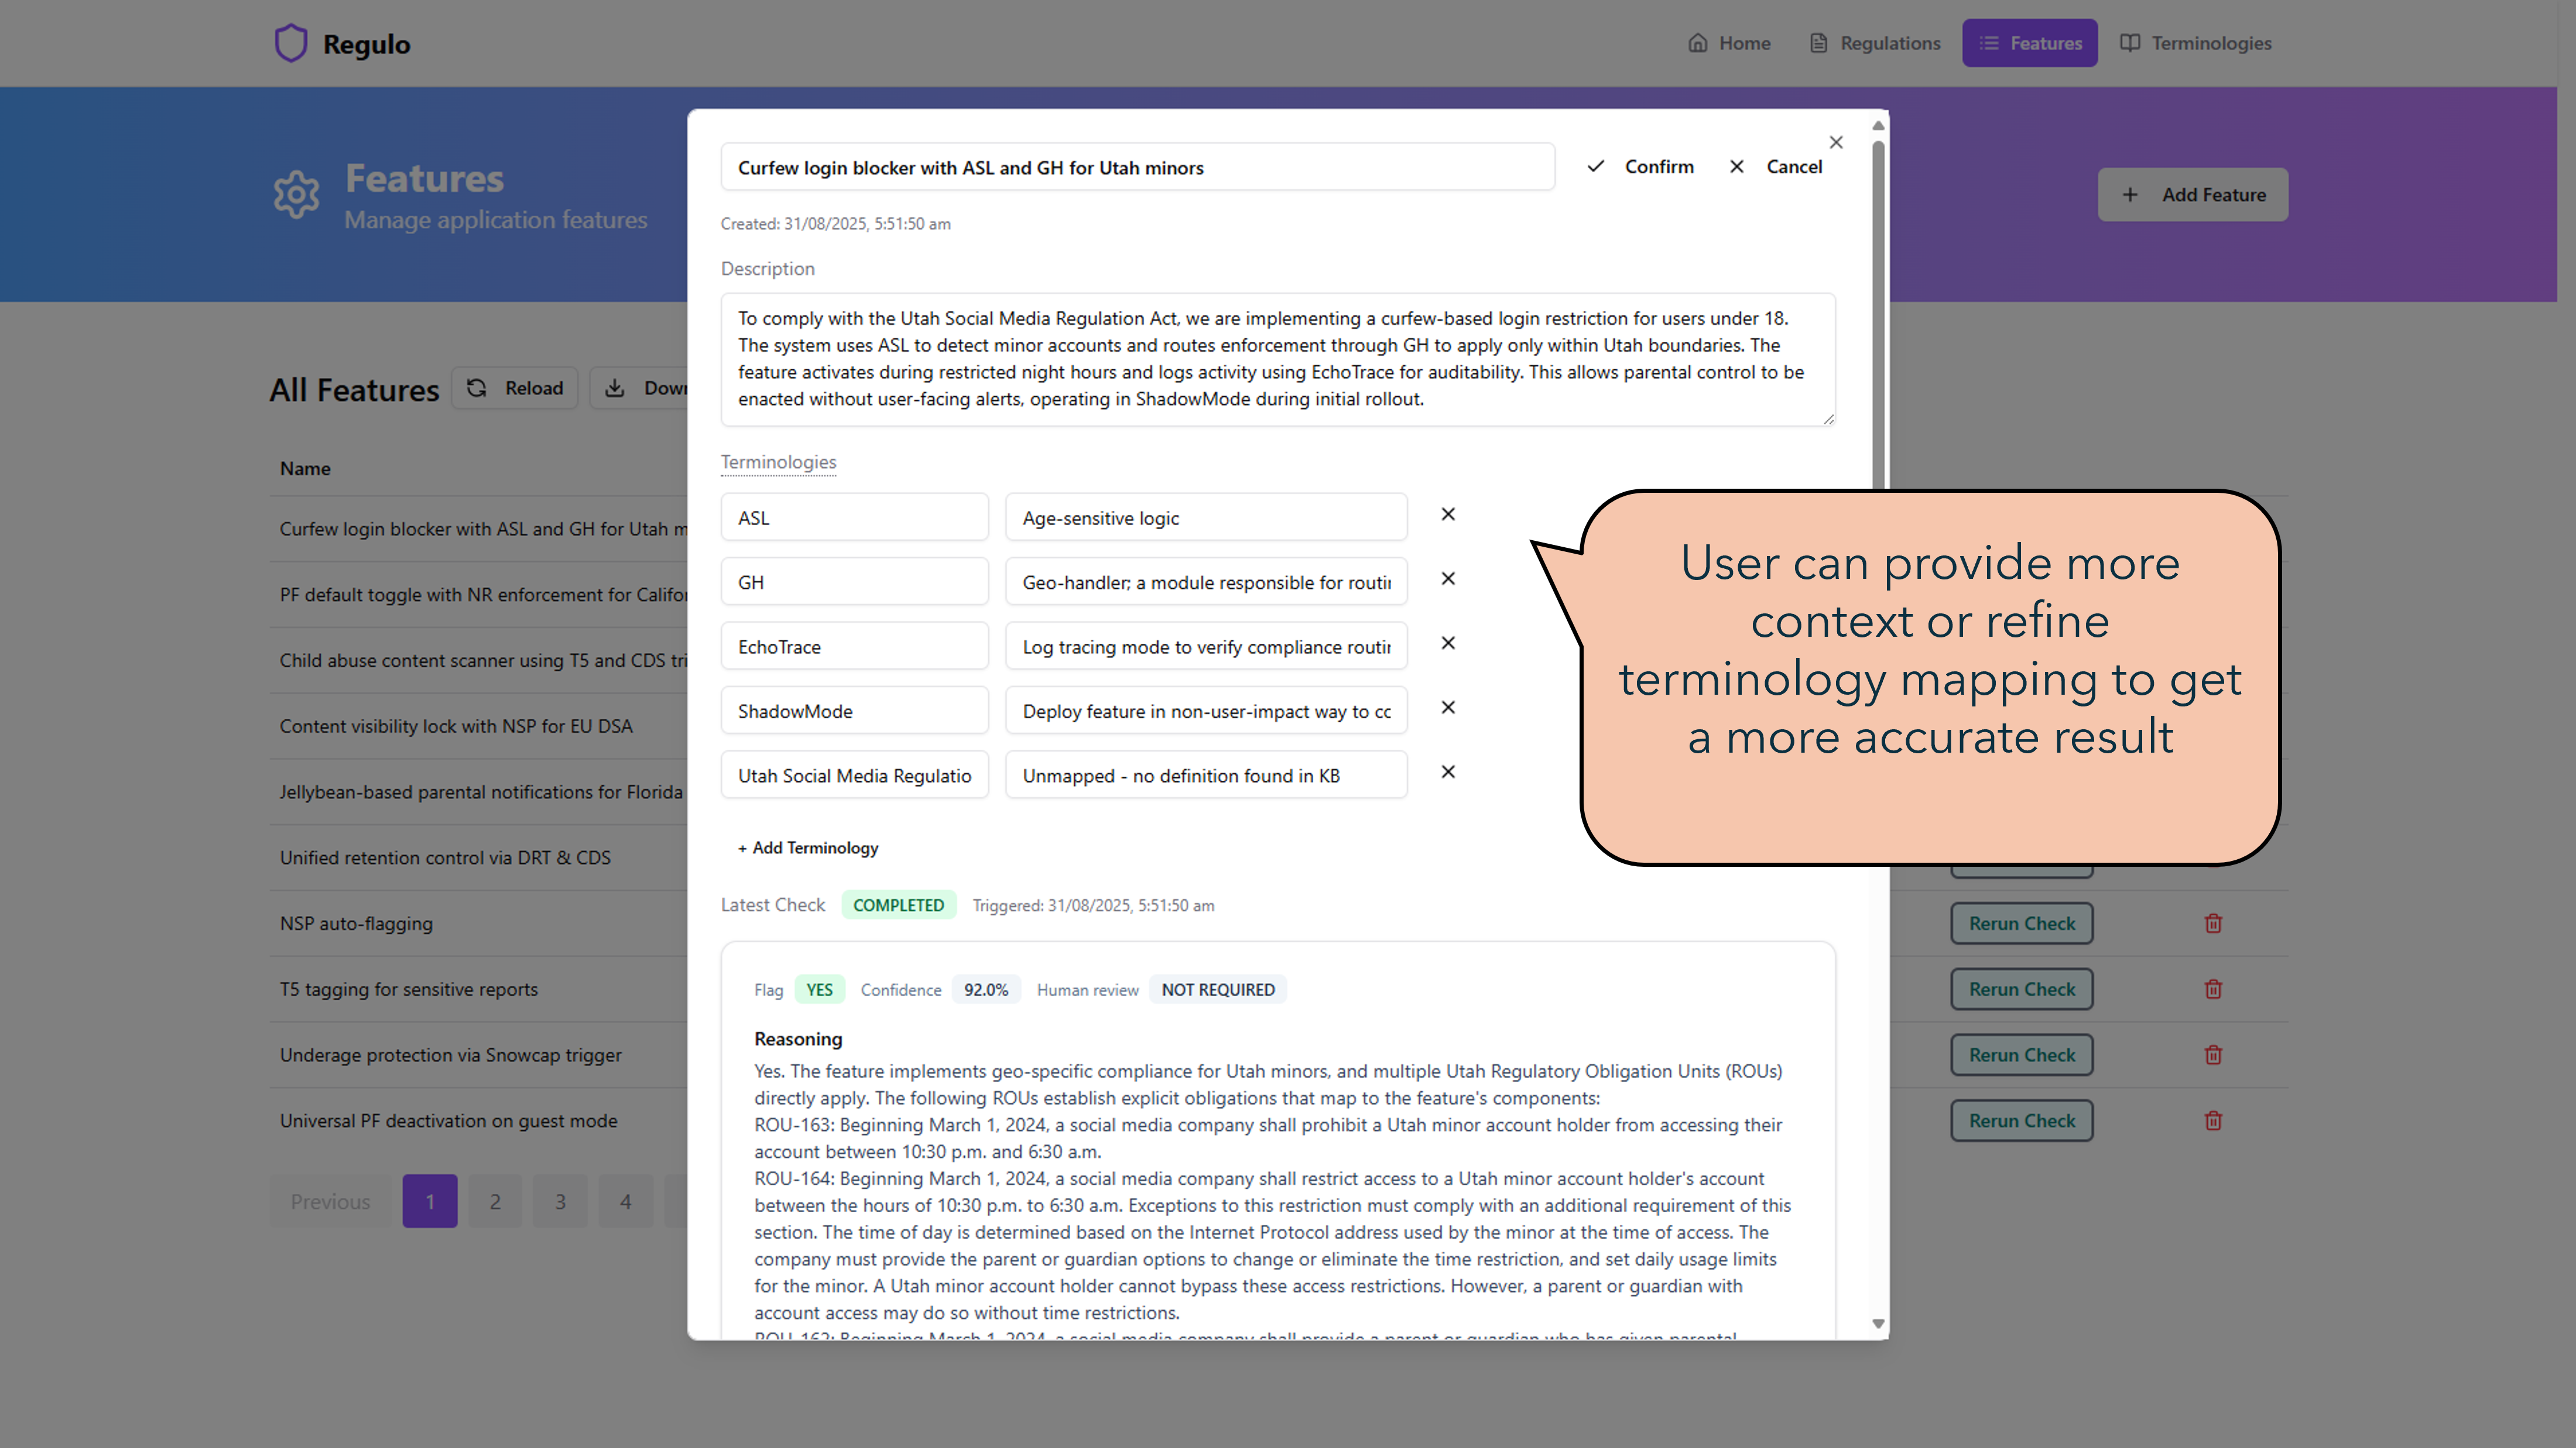Image resolution: width=2576 pixels, height=1448 pixels.
Task: Confirm the feature edits
Action: [x=1641, y=167]
